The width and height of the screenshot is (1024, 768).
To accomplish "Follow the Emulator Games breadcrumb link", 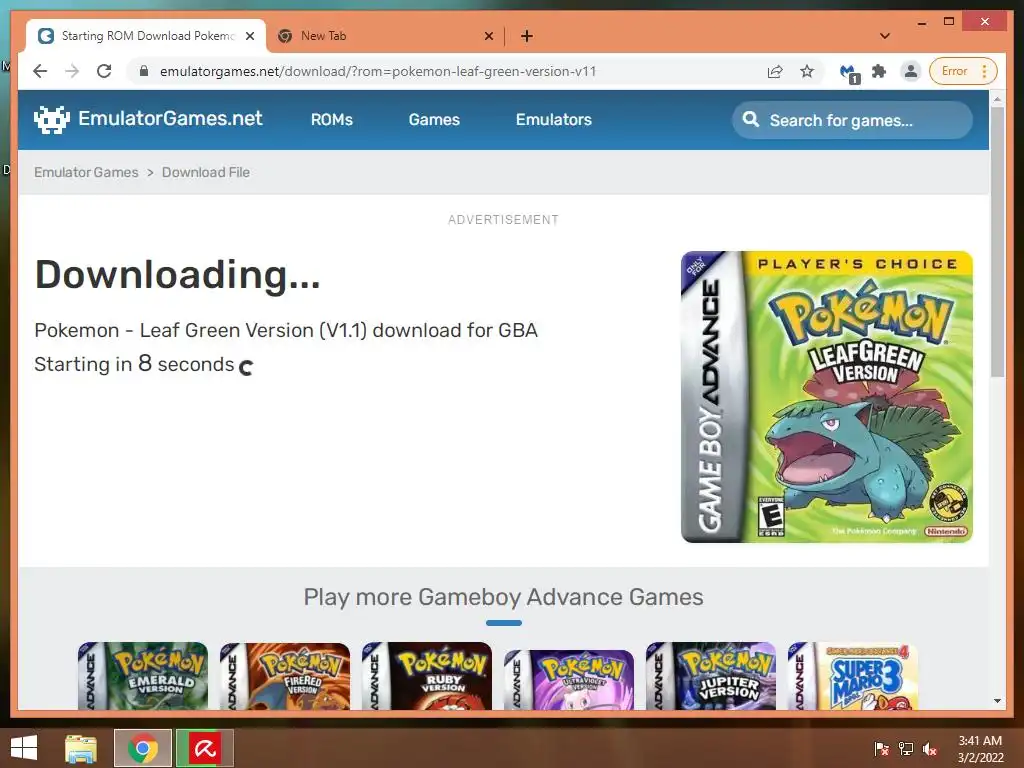I will pyautogui.click(x=86, y=172).
